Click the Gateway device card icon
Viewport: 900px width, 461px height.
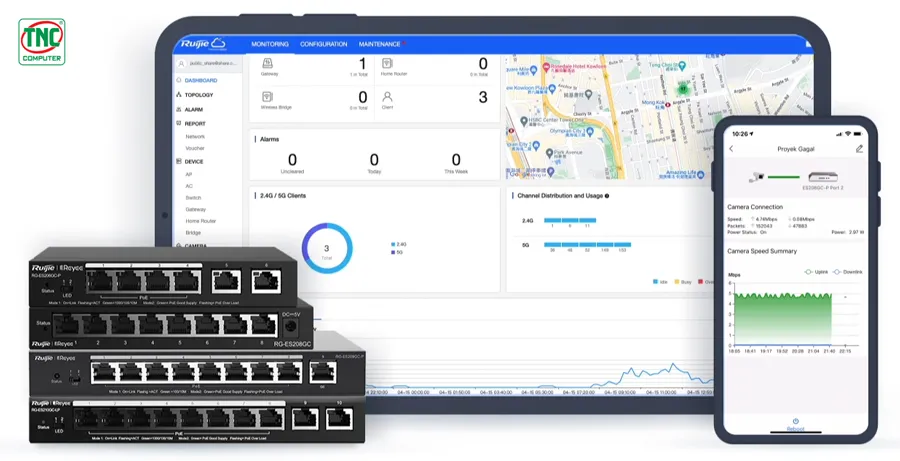[267, 63]
